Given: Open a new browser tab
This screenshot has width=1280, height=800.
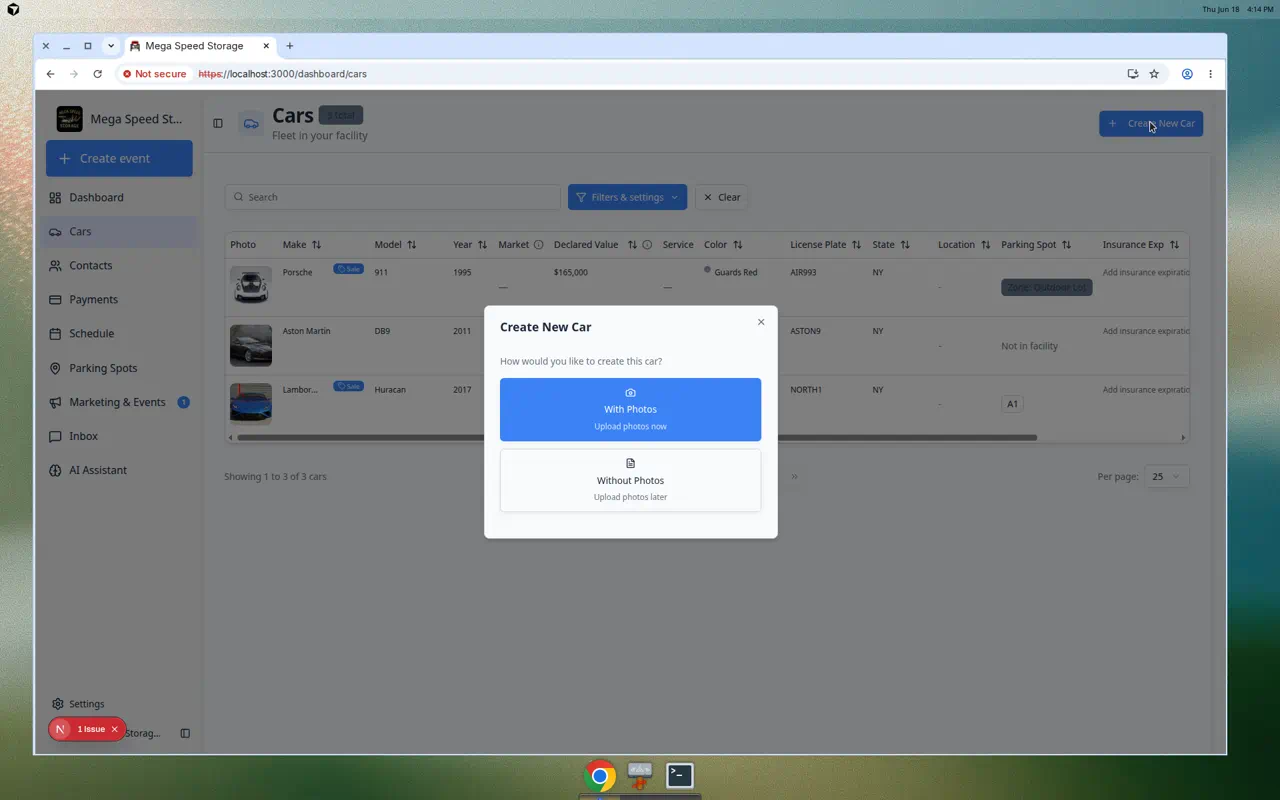Looking at the screenshot, I should pyautogui.click(x=290, y=46).
